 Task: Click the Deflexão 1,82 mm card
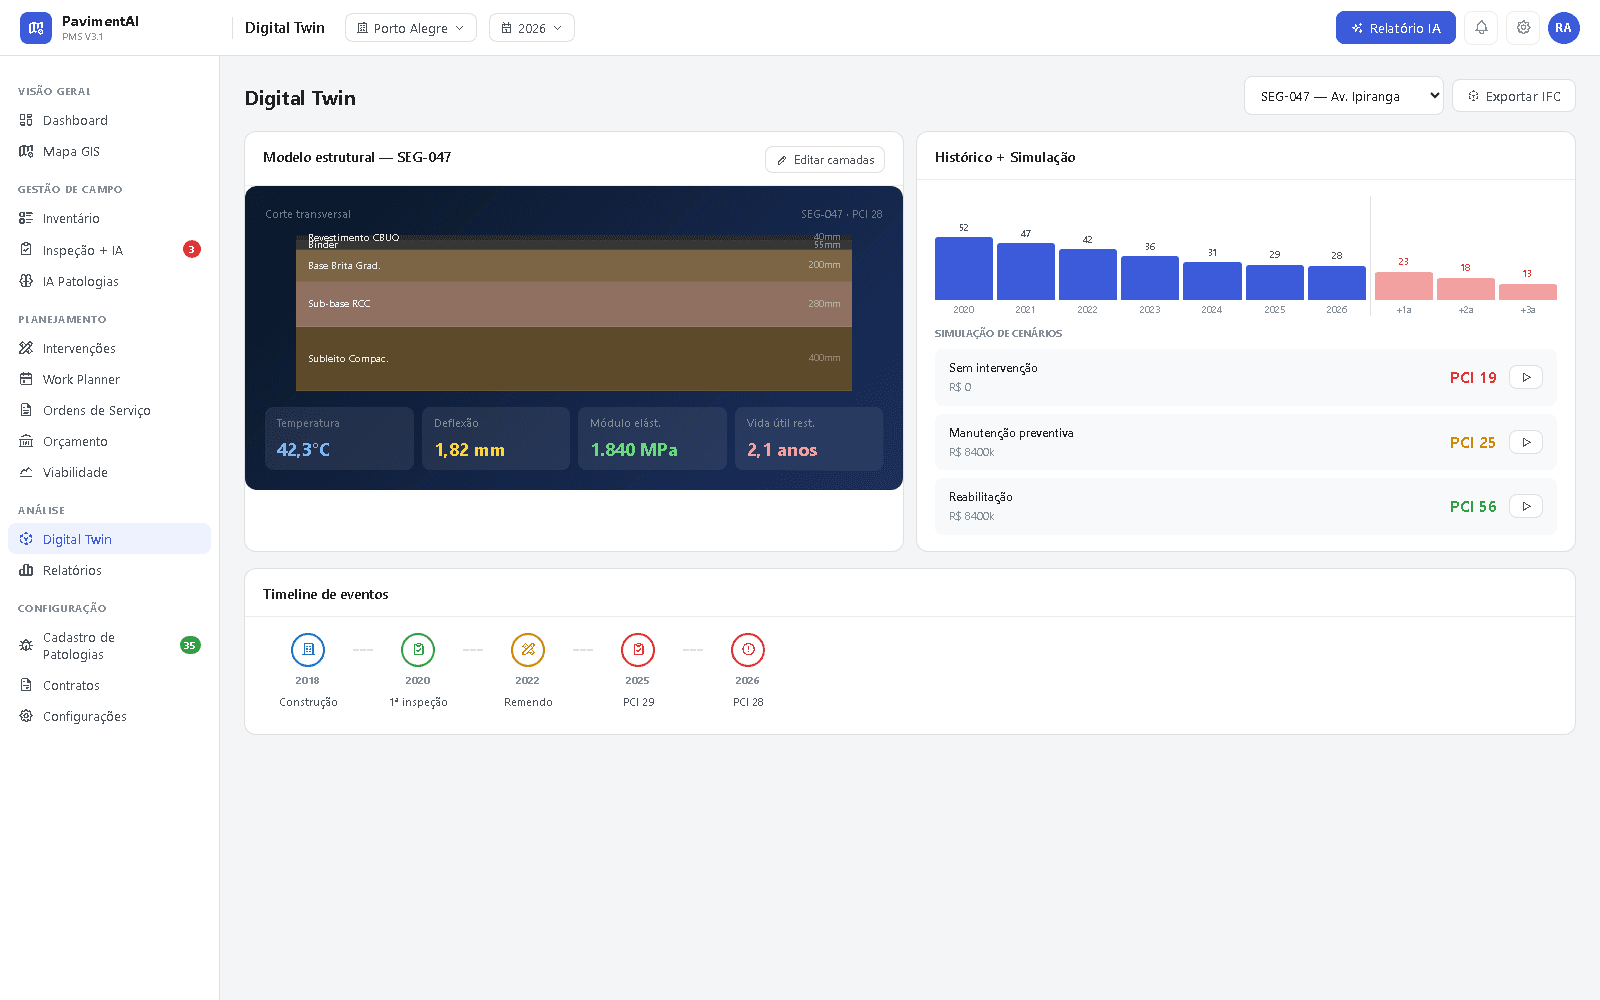(x=496, y=438)
